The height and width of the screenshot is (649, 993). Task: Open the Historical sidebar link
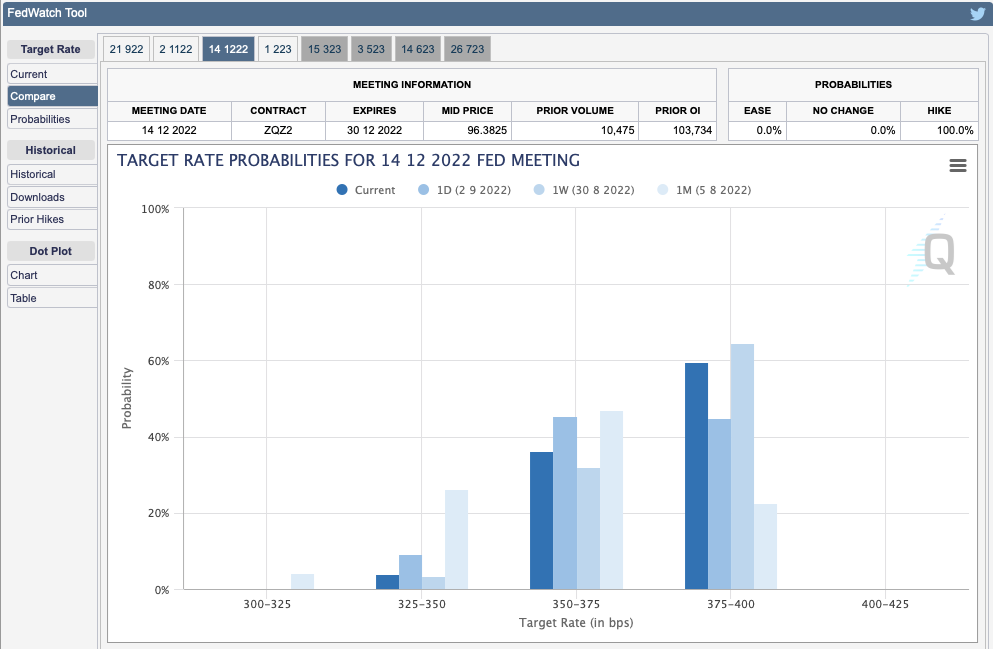[53, 174]
